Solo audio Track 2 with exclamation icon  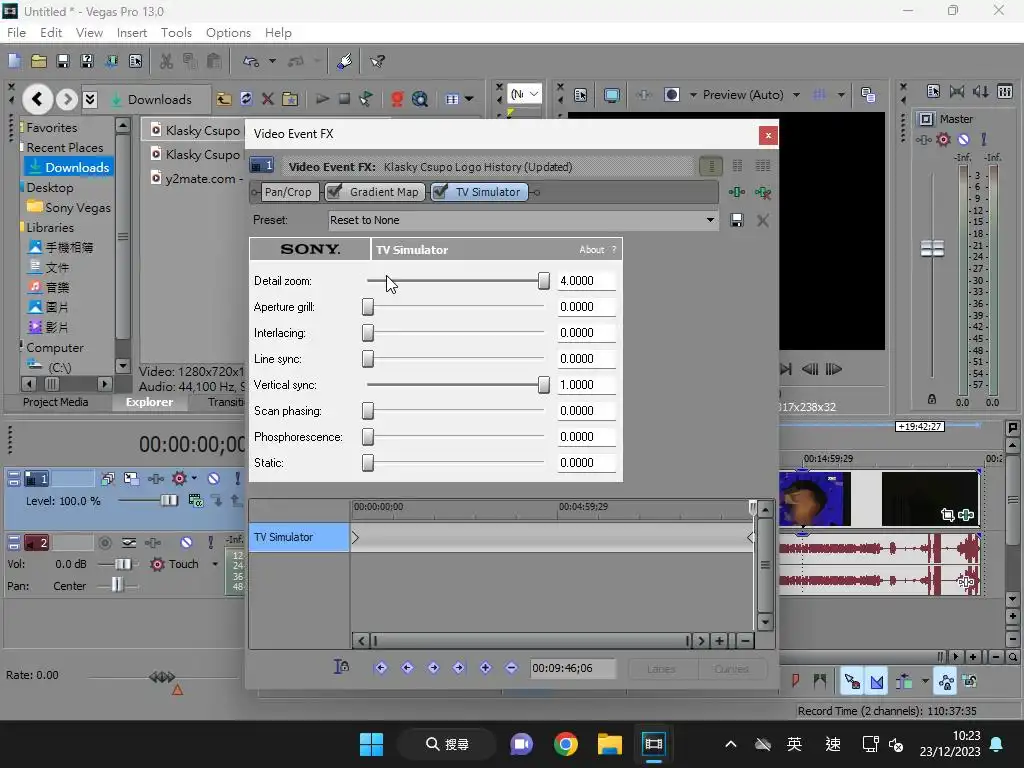pos(210,542)
